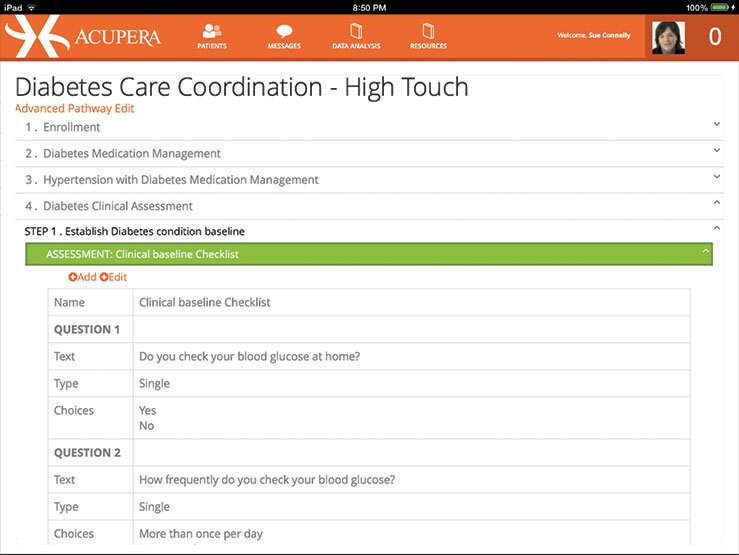The height and width of the screenshot is (555, 739).
Task: Click Sue Connelly's profile photo
Action: coord(668,36)
